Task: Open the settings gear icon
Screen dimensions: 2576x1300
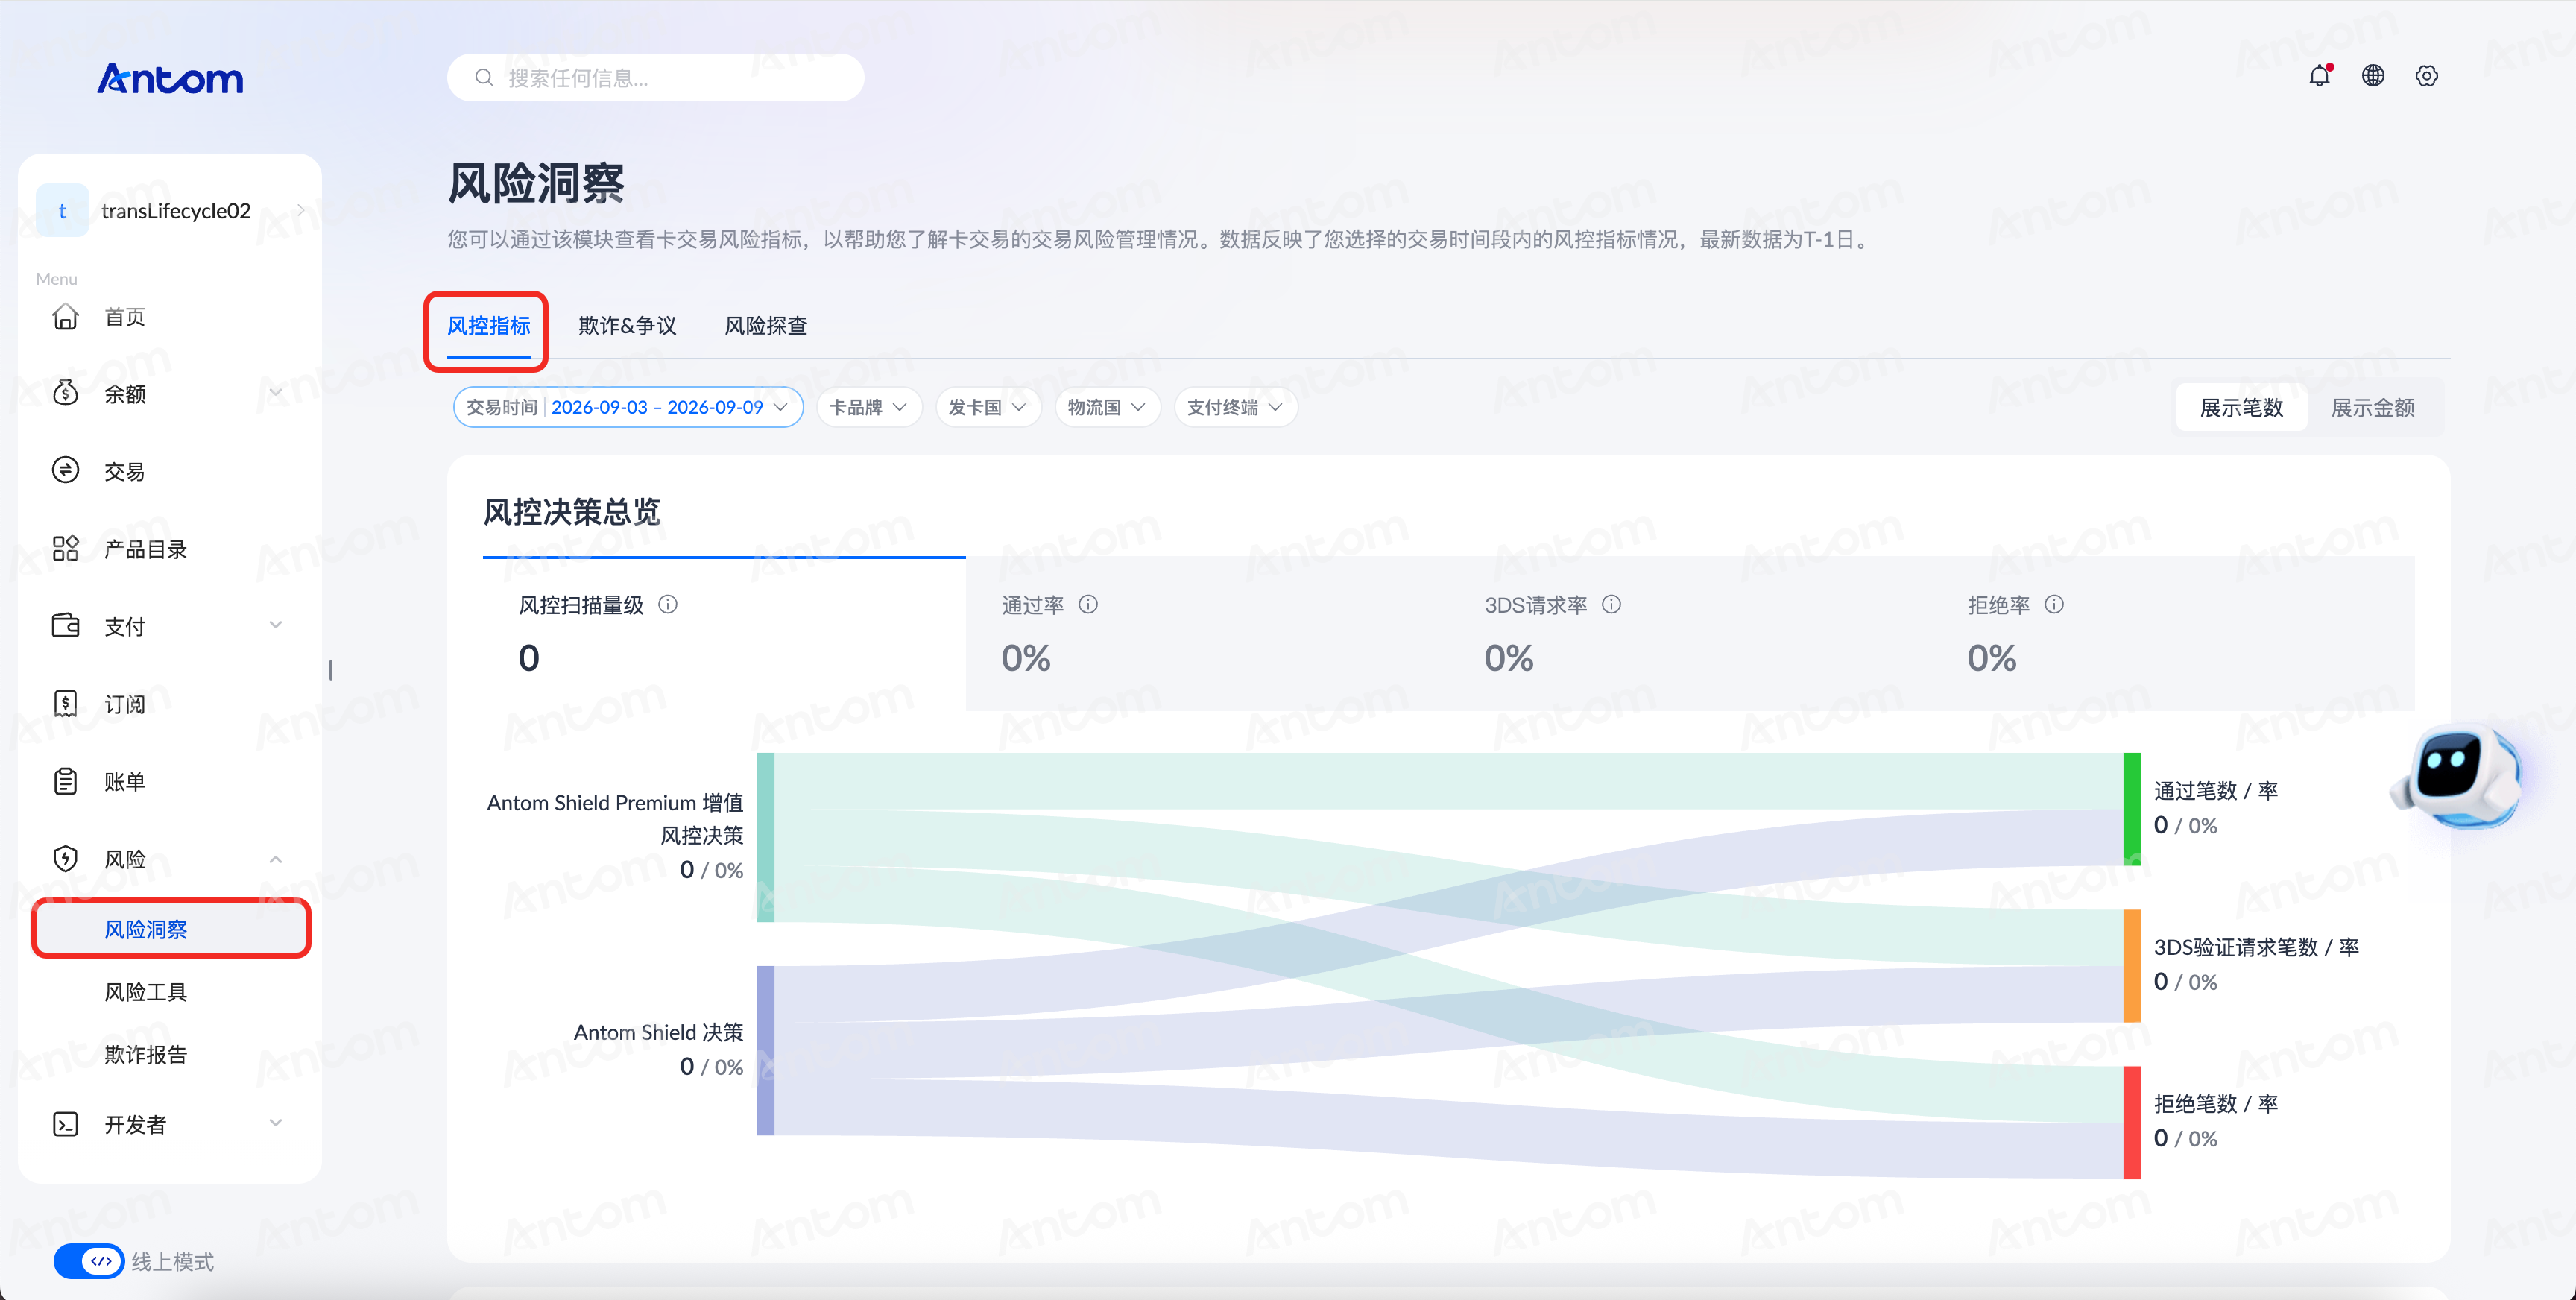Action: (x=2427, y=76)
